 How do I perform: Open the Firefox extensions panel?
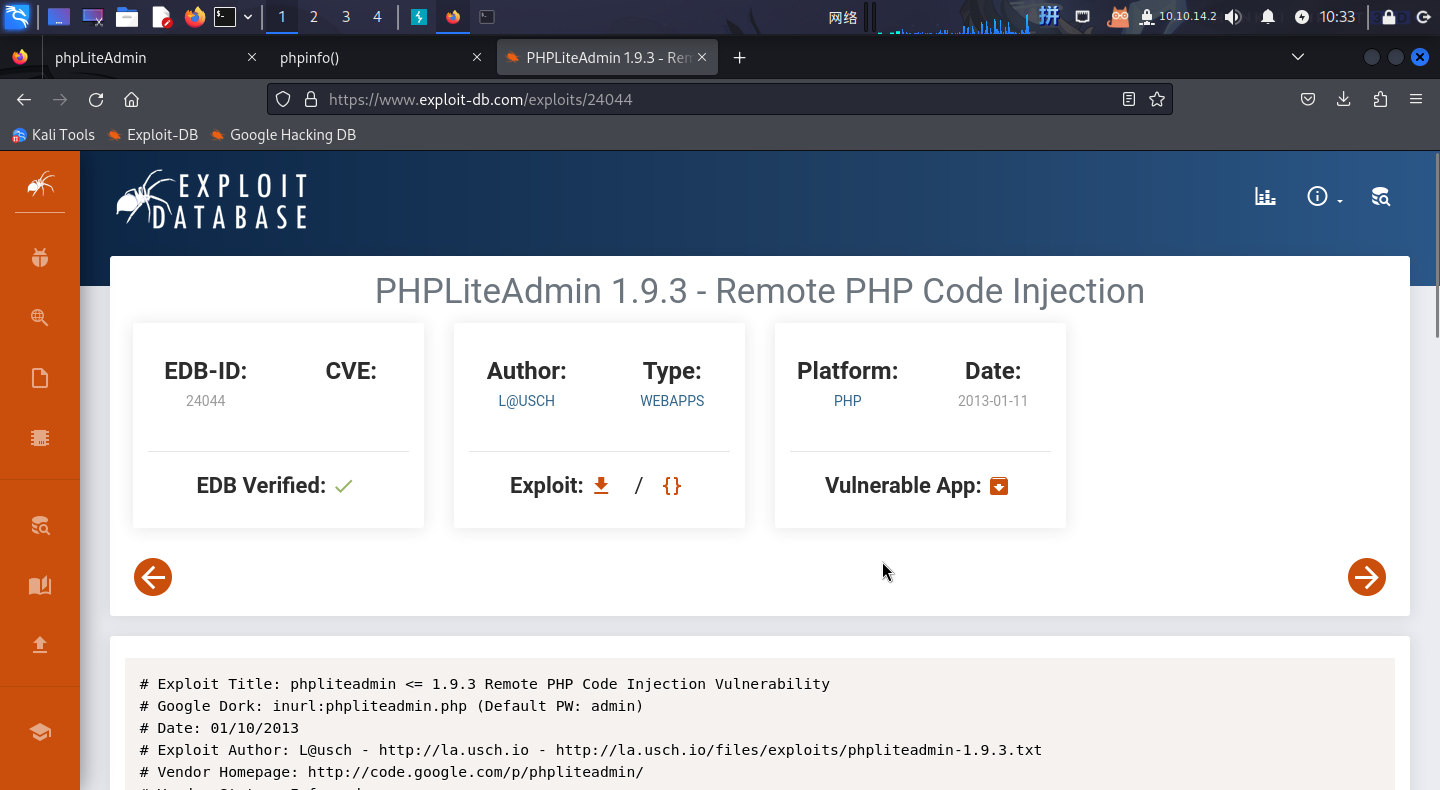tap(1380, 99)
